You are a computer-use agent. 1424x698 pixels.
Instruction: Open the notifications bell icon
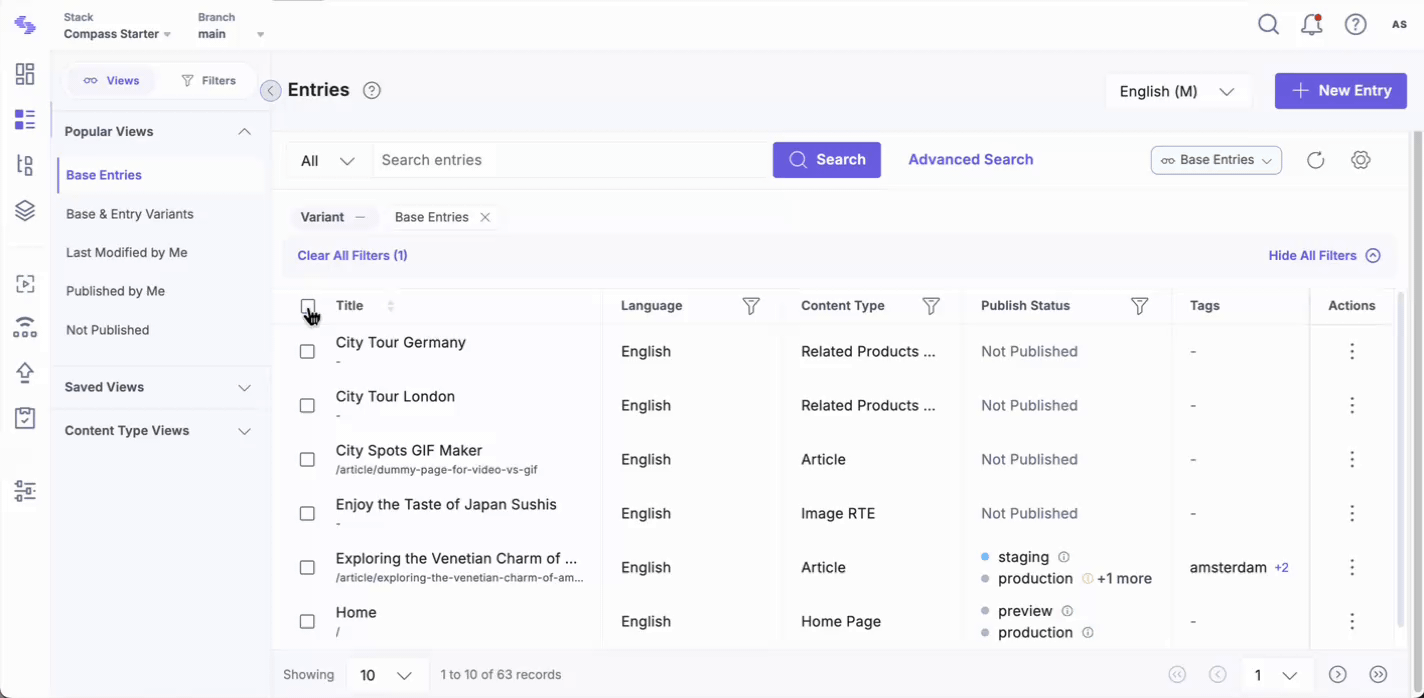(1312, 25)
